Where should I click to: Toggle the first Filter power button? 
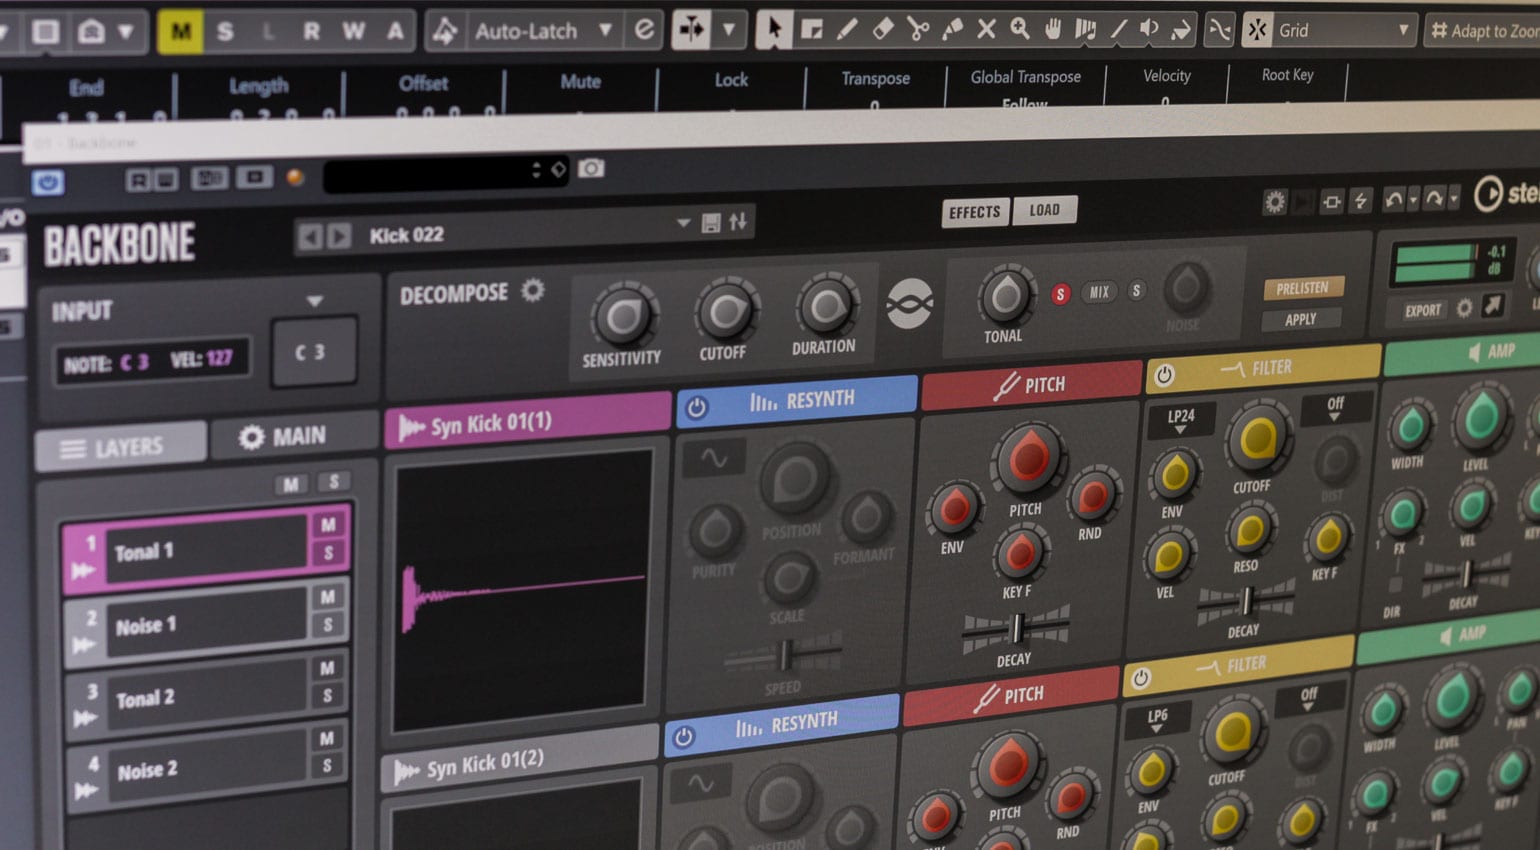1164,376
